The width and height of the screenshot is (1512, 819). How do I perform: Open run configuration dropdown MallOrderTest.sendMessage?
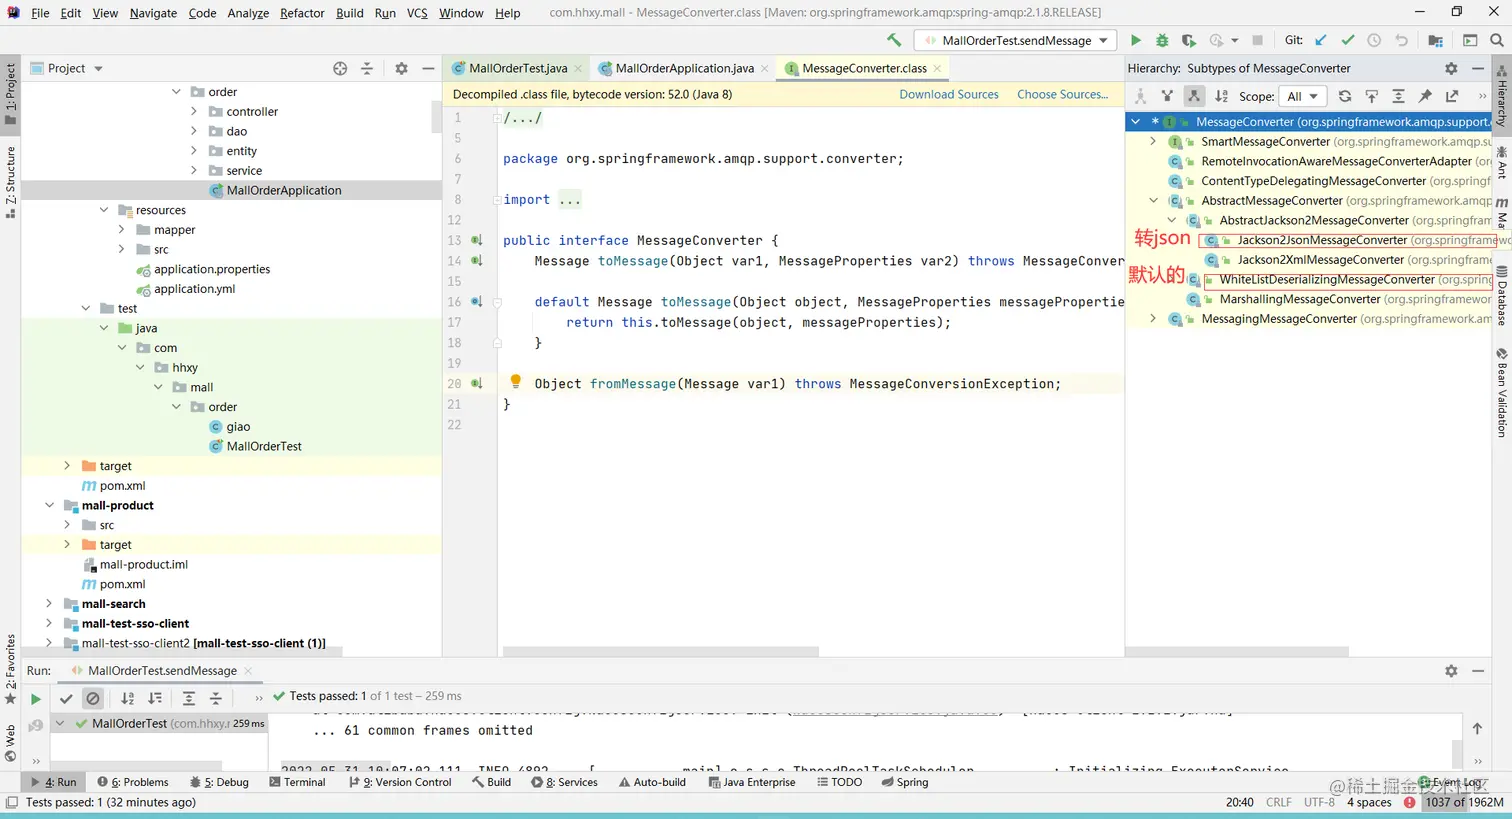pos(1015,40)
